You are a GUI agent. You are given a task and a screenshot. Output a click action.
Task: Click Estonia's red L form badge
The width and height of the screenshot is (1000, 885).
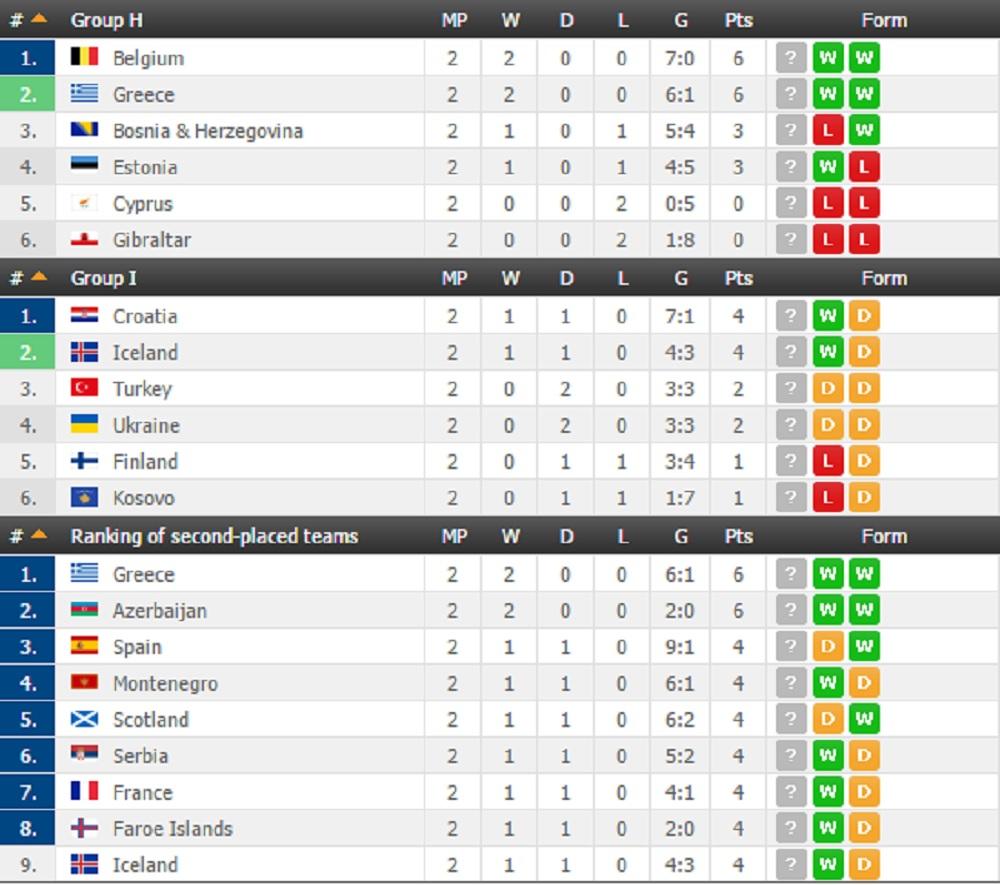click(x=864, y=167)
